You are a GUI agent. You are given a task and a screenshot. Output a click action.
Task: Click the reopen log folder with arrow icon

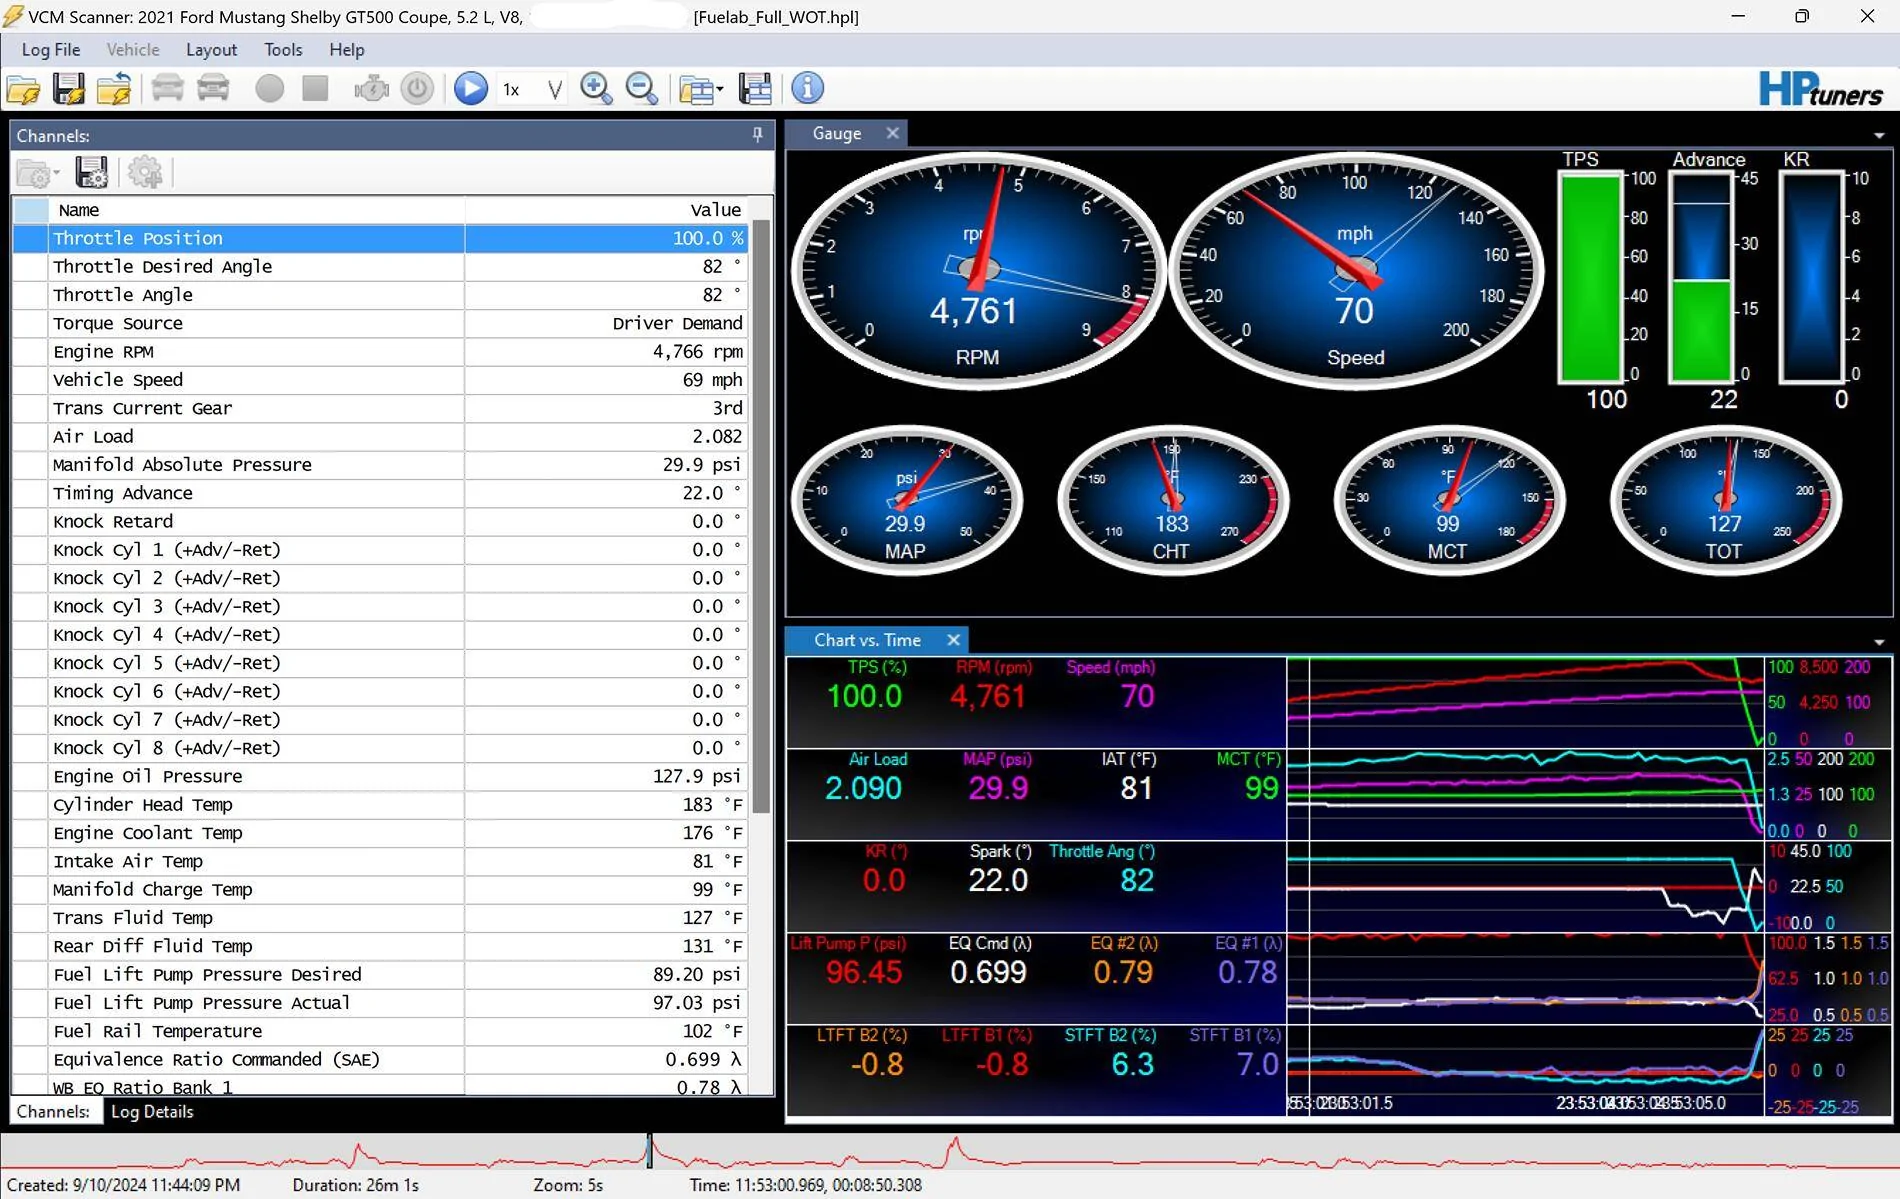[x=114, y=89]
